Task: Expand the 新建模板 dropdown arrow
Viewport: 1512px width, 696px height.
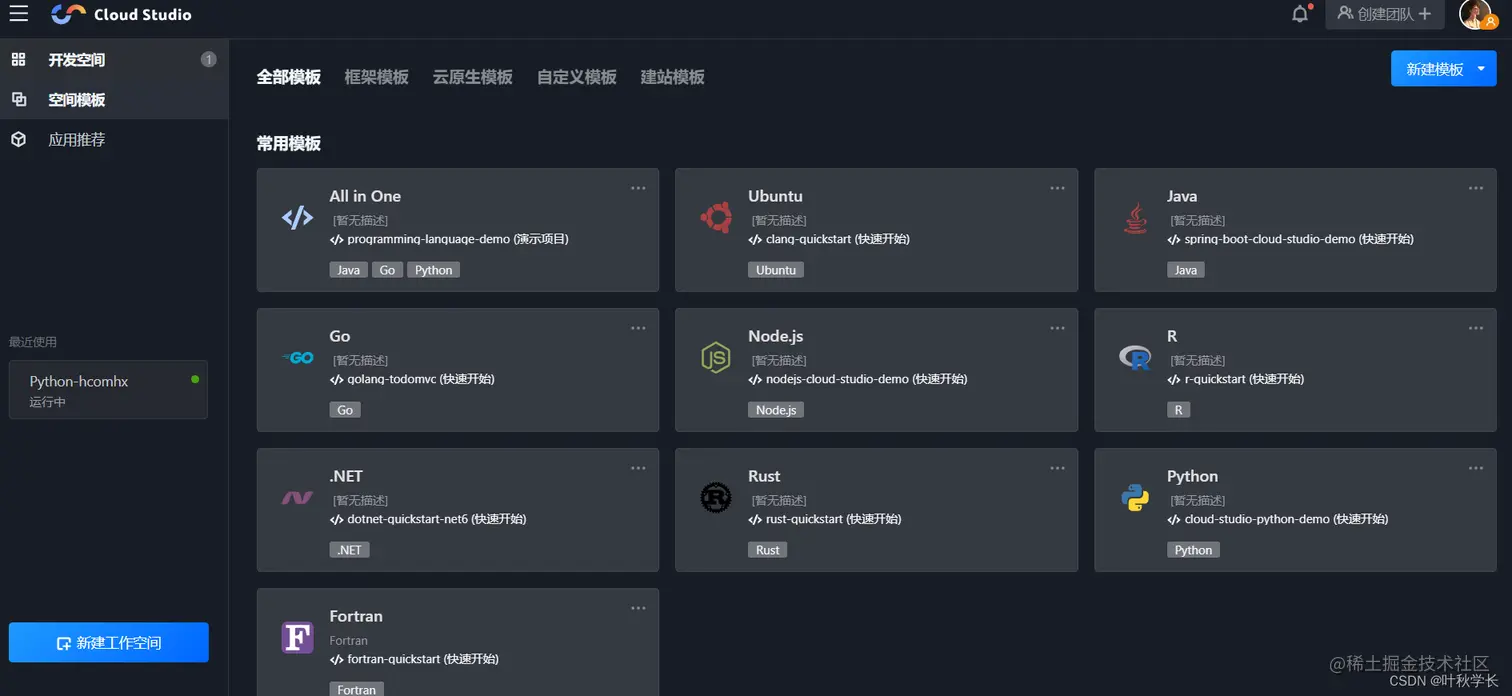Action: click(x=1481, y=69)
